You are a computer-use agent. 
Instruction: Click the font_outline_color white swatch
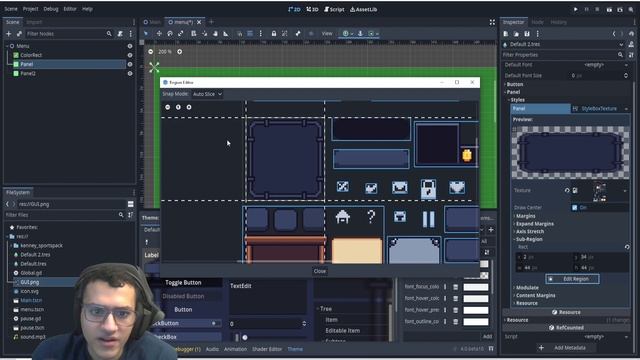click(476, 322)
